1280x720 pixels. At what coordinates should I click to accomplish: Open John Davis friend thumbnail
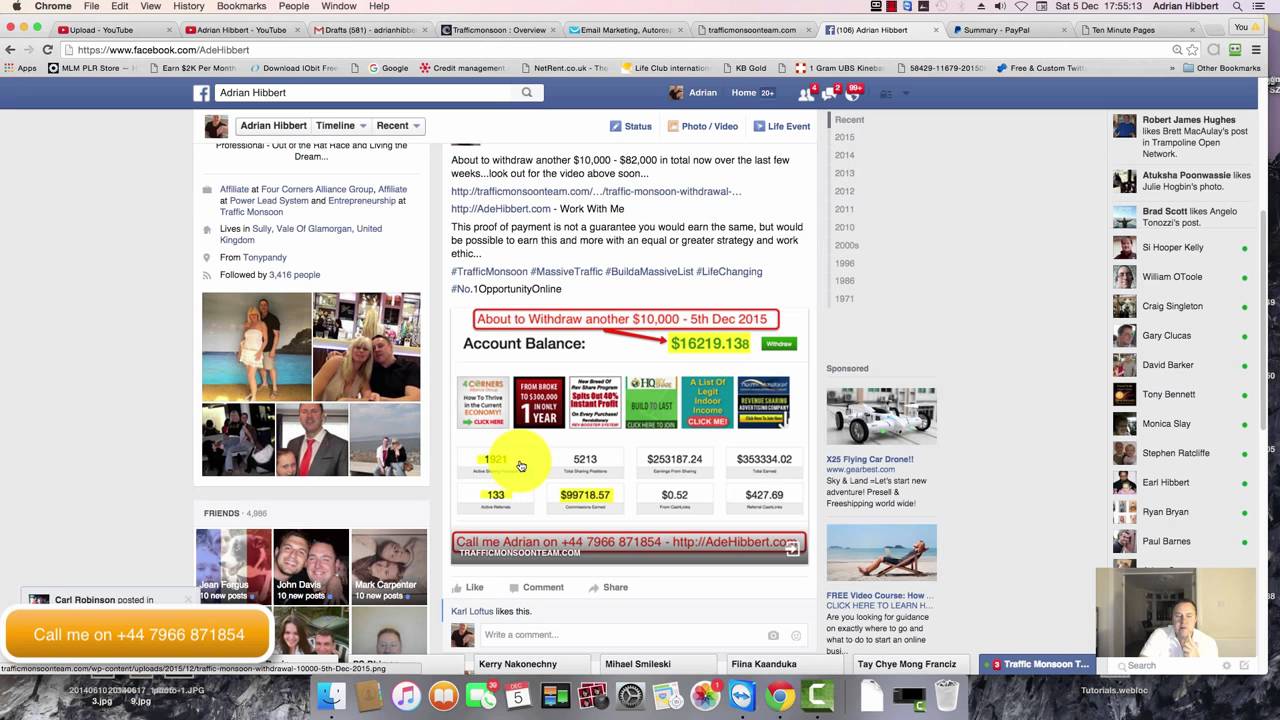click(x=312, y=567)
